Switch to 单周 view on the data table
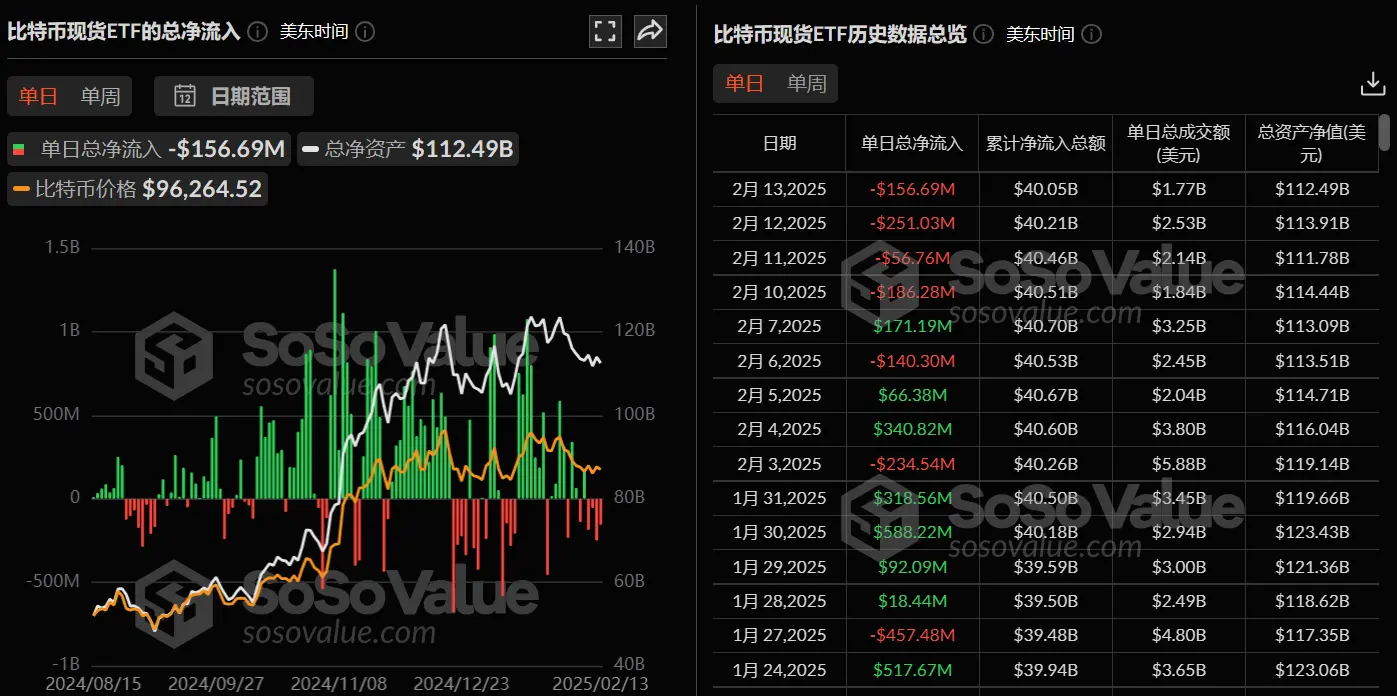 tap(807, 83)
